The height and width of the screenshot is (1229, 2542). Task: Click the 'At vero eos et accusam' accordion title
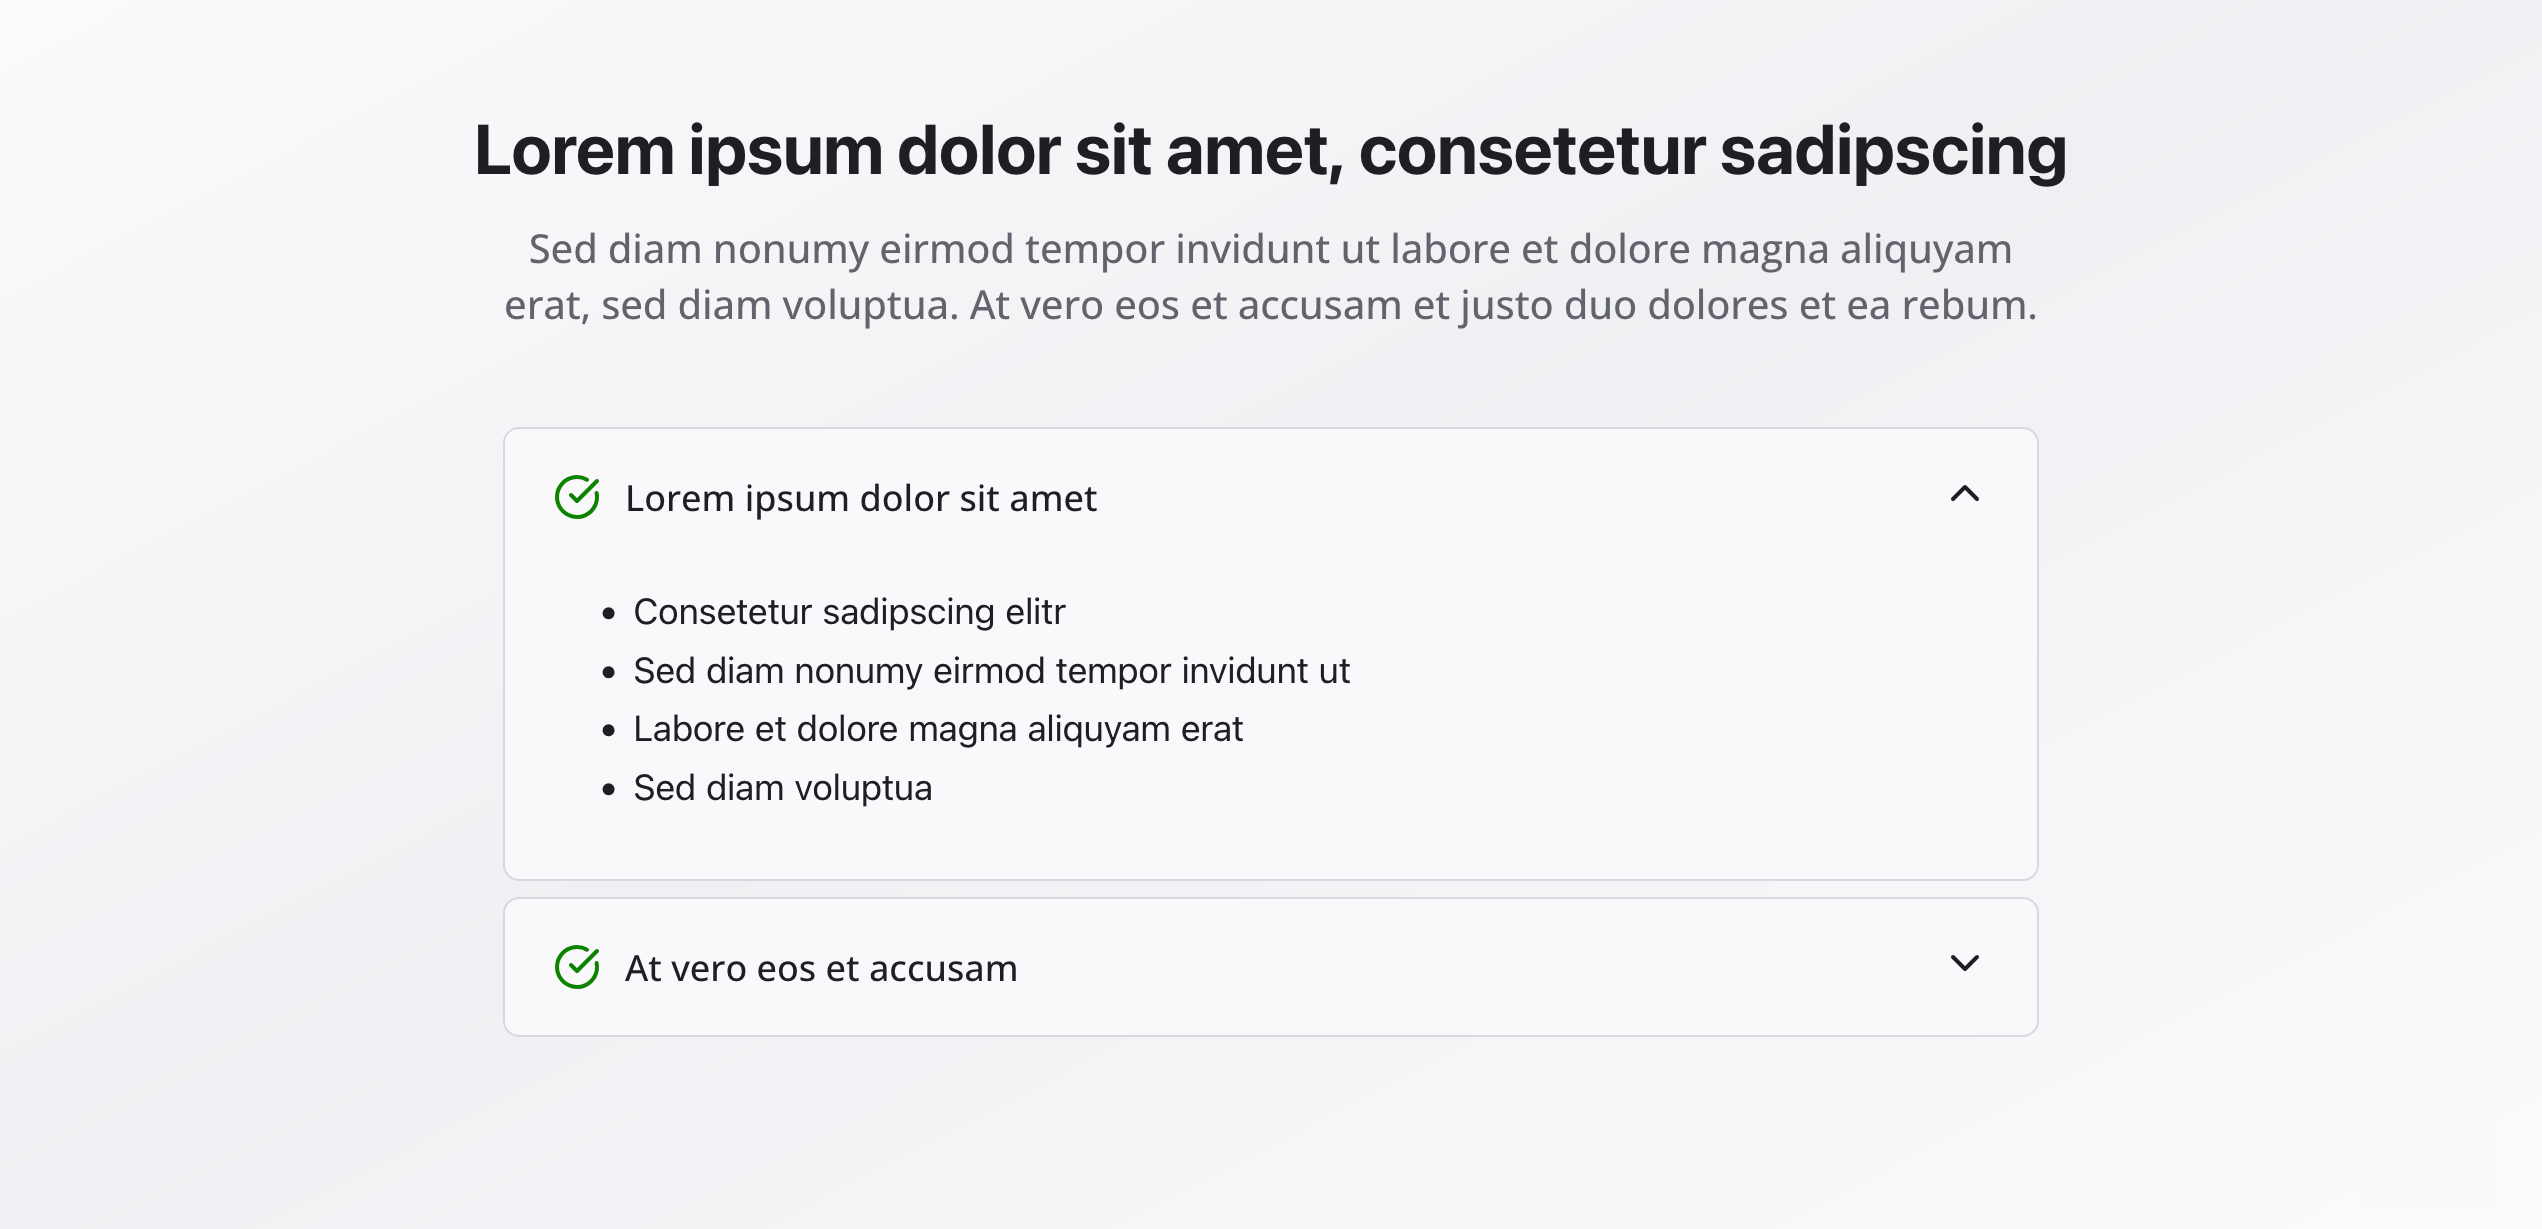820,968
